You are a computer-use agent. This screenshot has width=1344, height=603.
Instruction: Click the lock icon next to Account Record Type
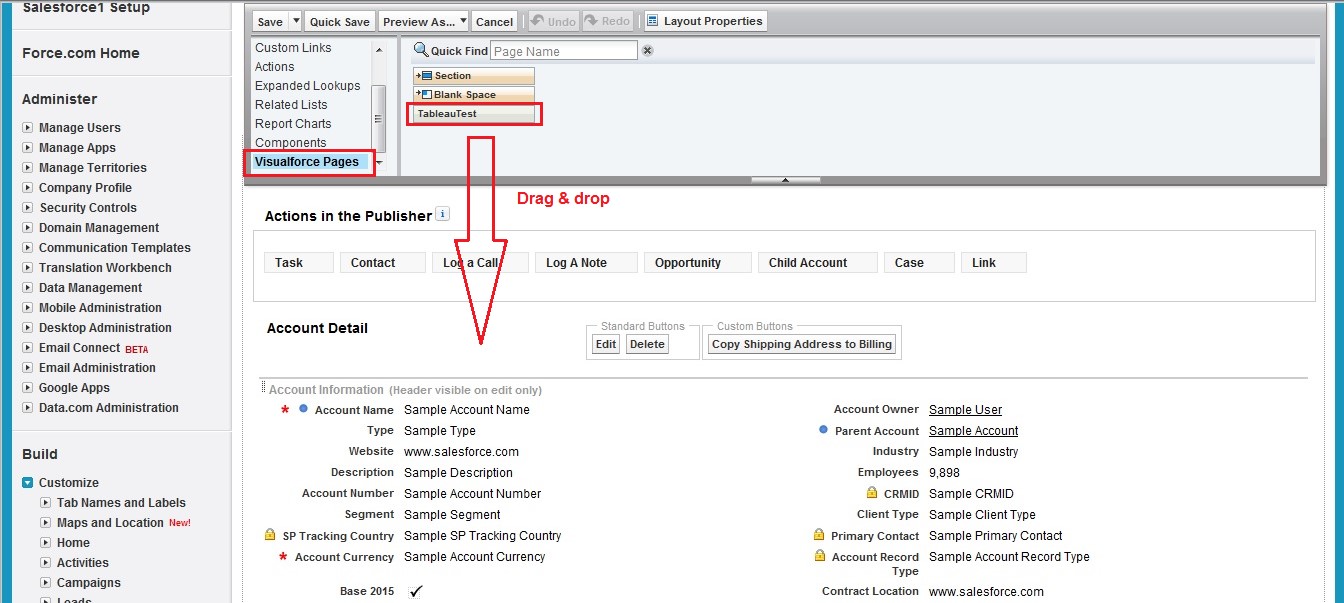pos(819,556)
